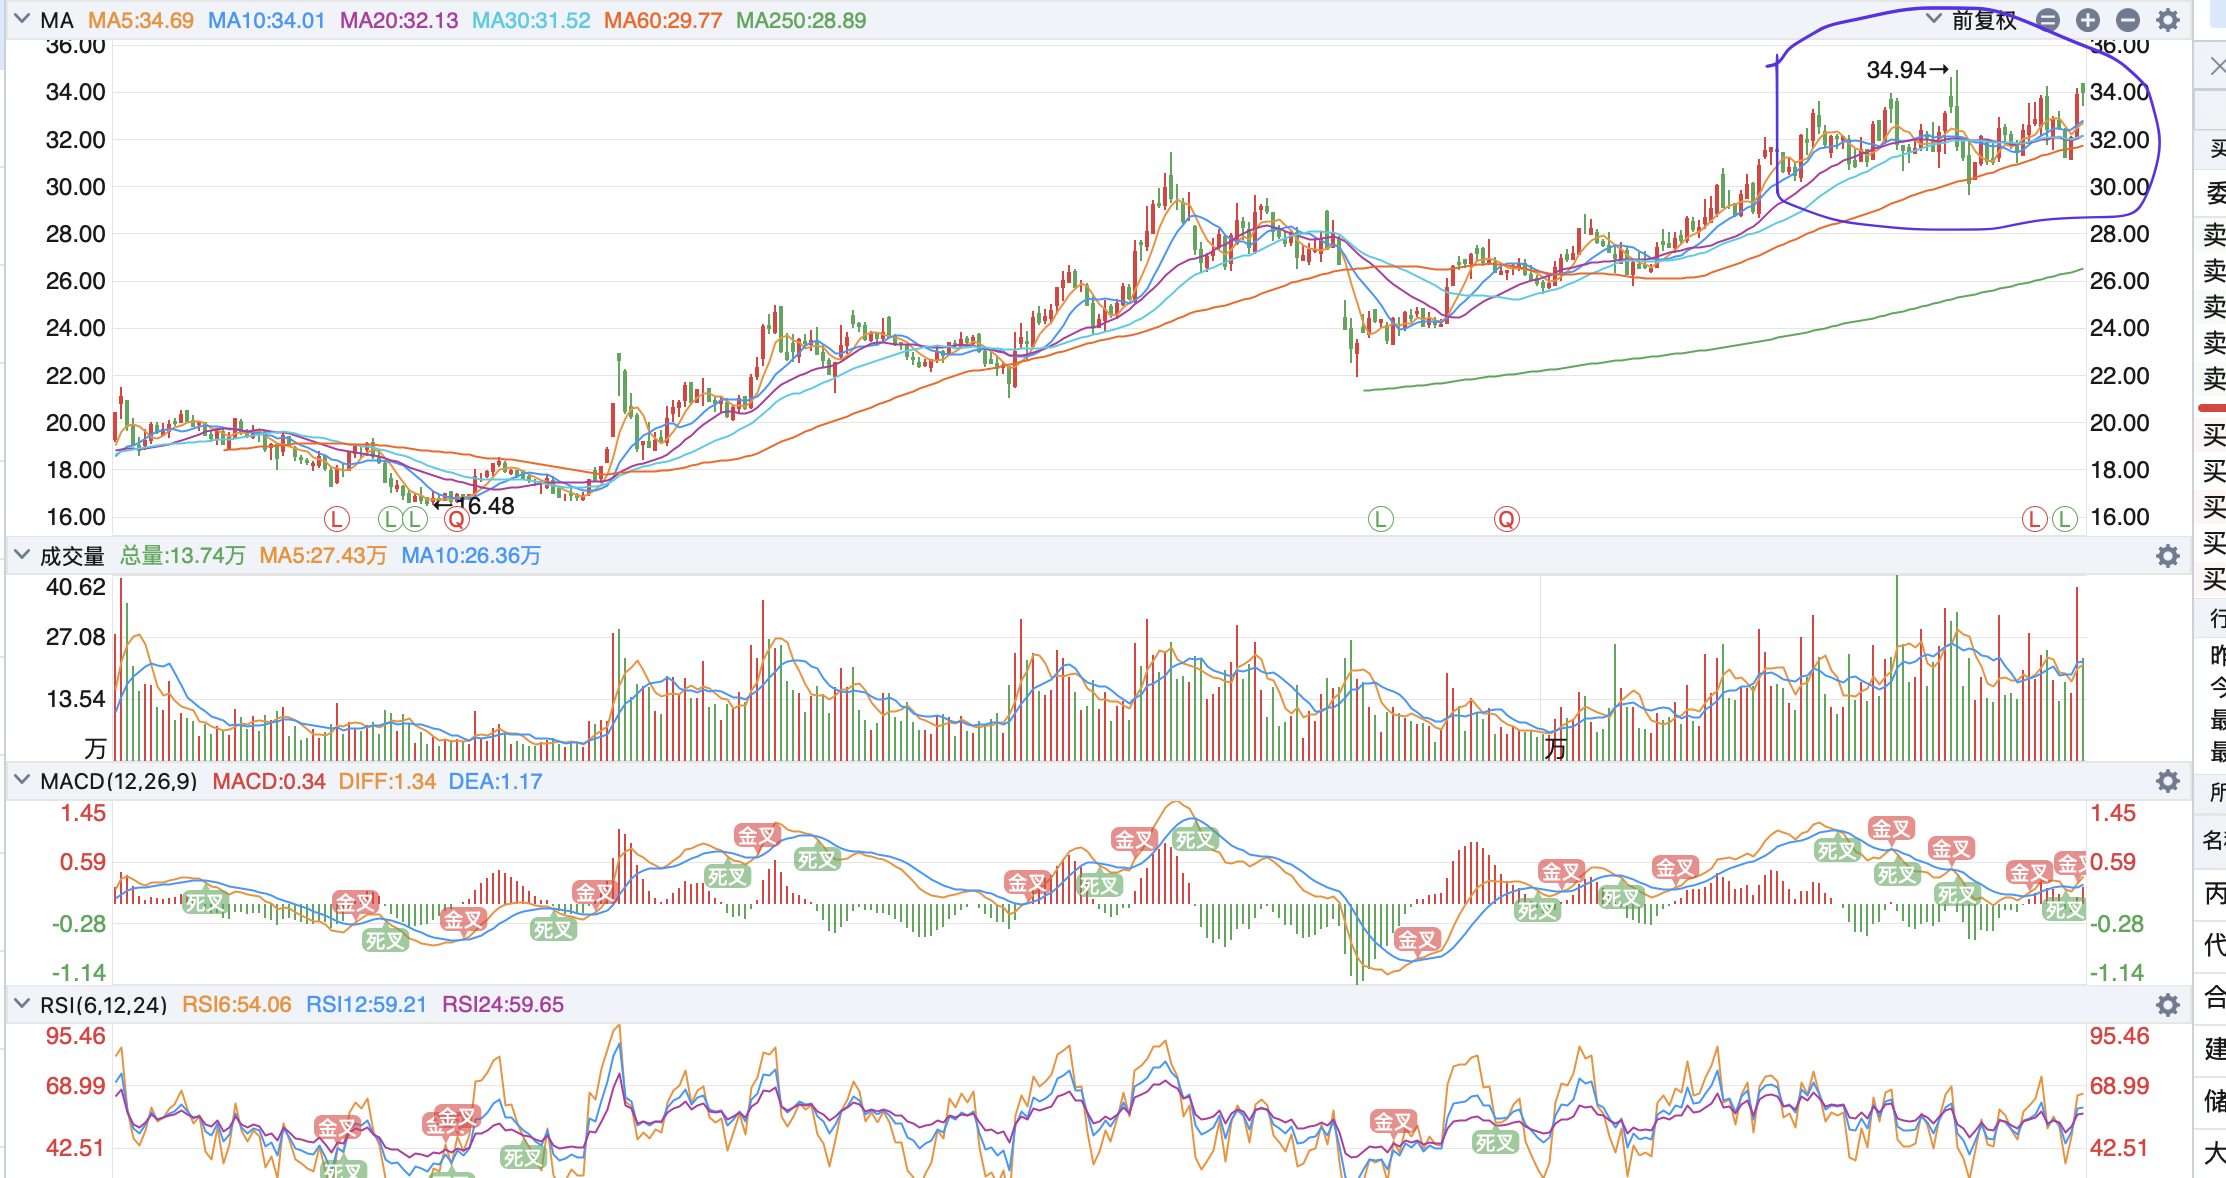Click the RSI6:54.06 legend label
This screenshot has height=1178, width=2226.
point(237,1004)
